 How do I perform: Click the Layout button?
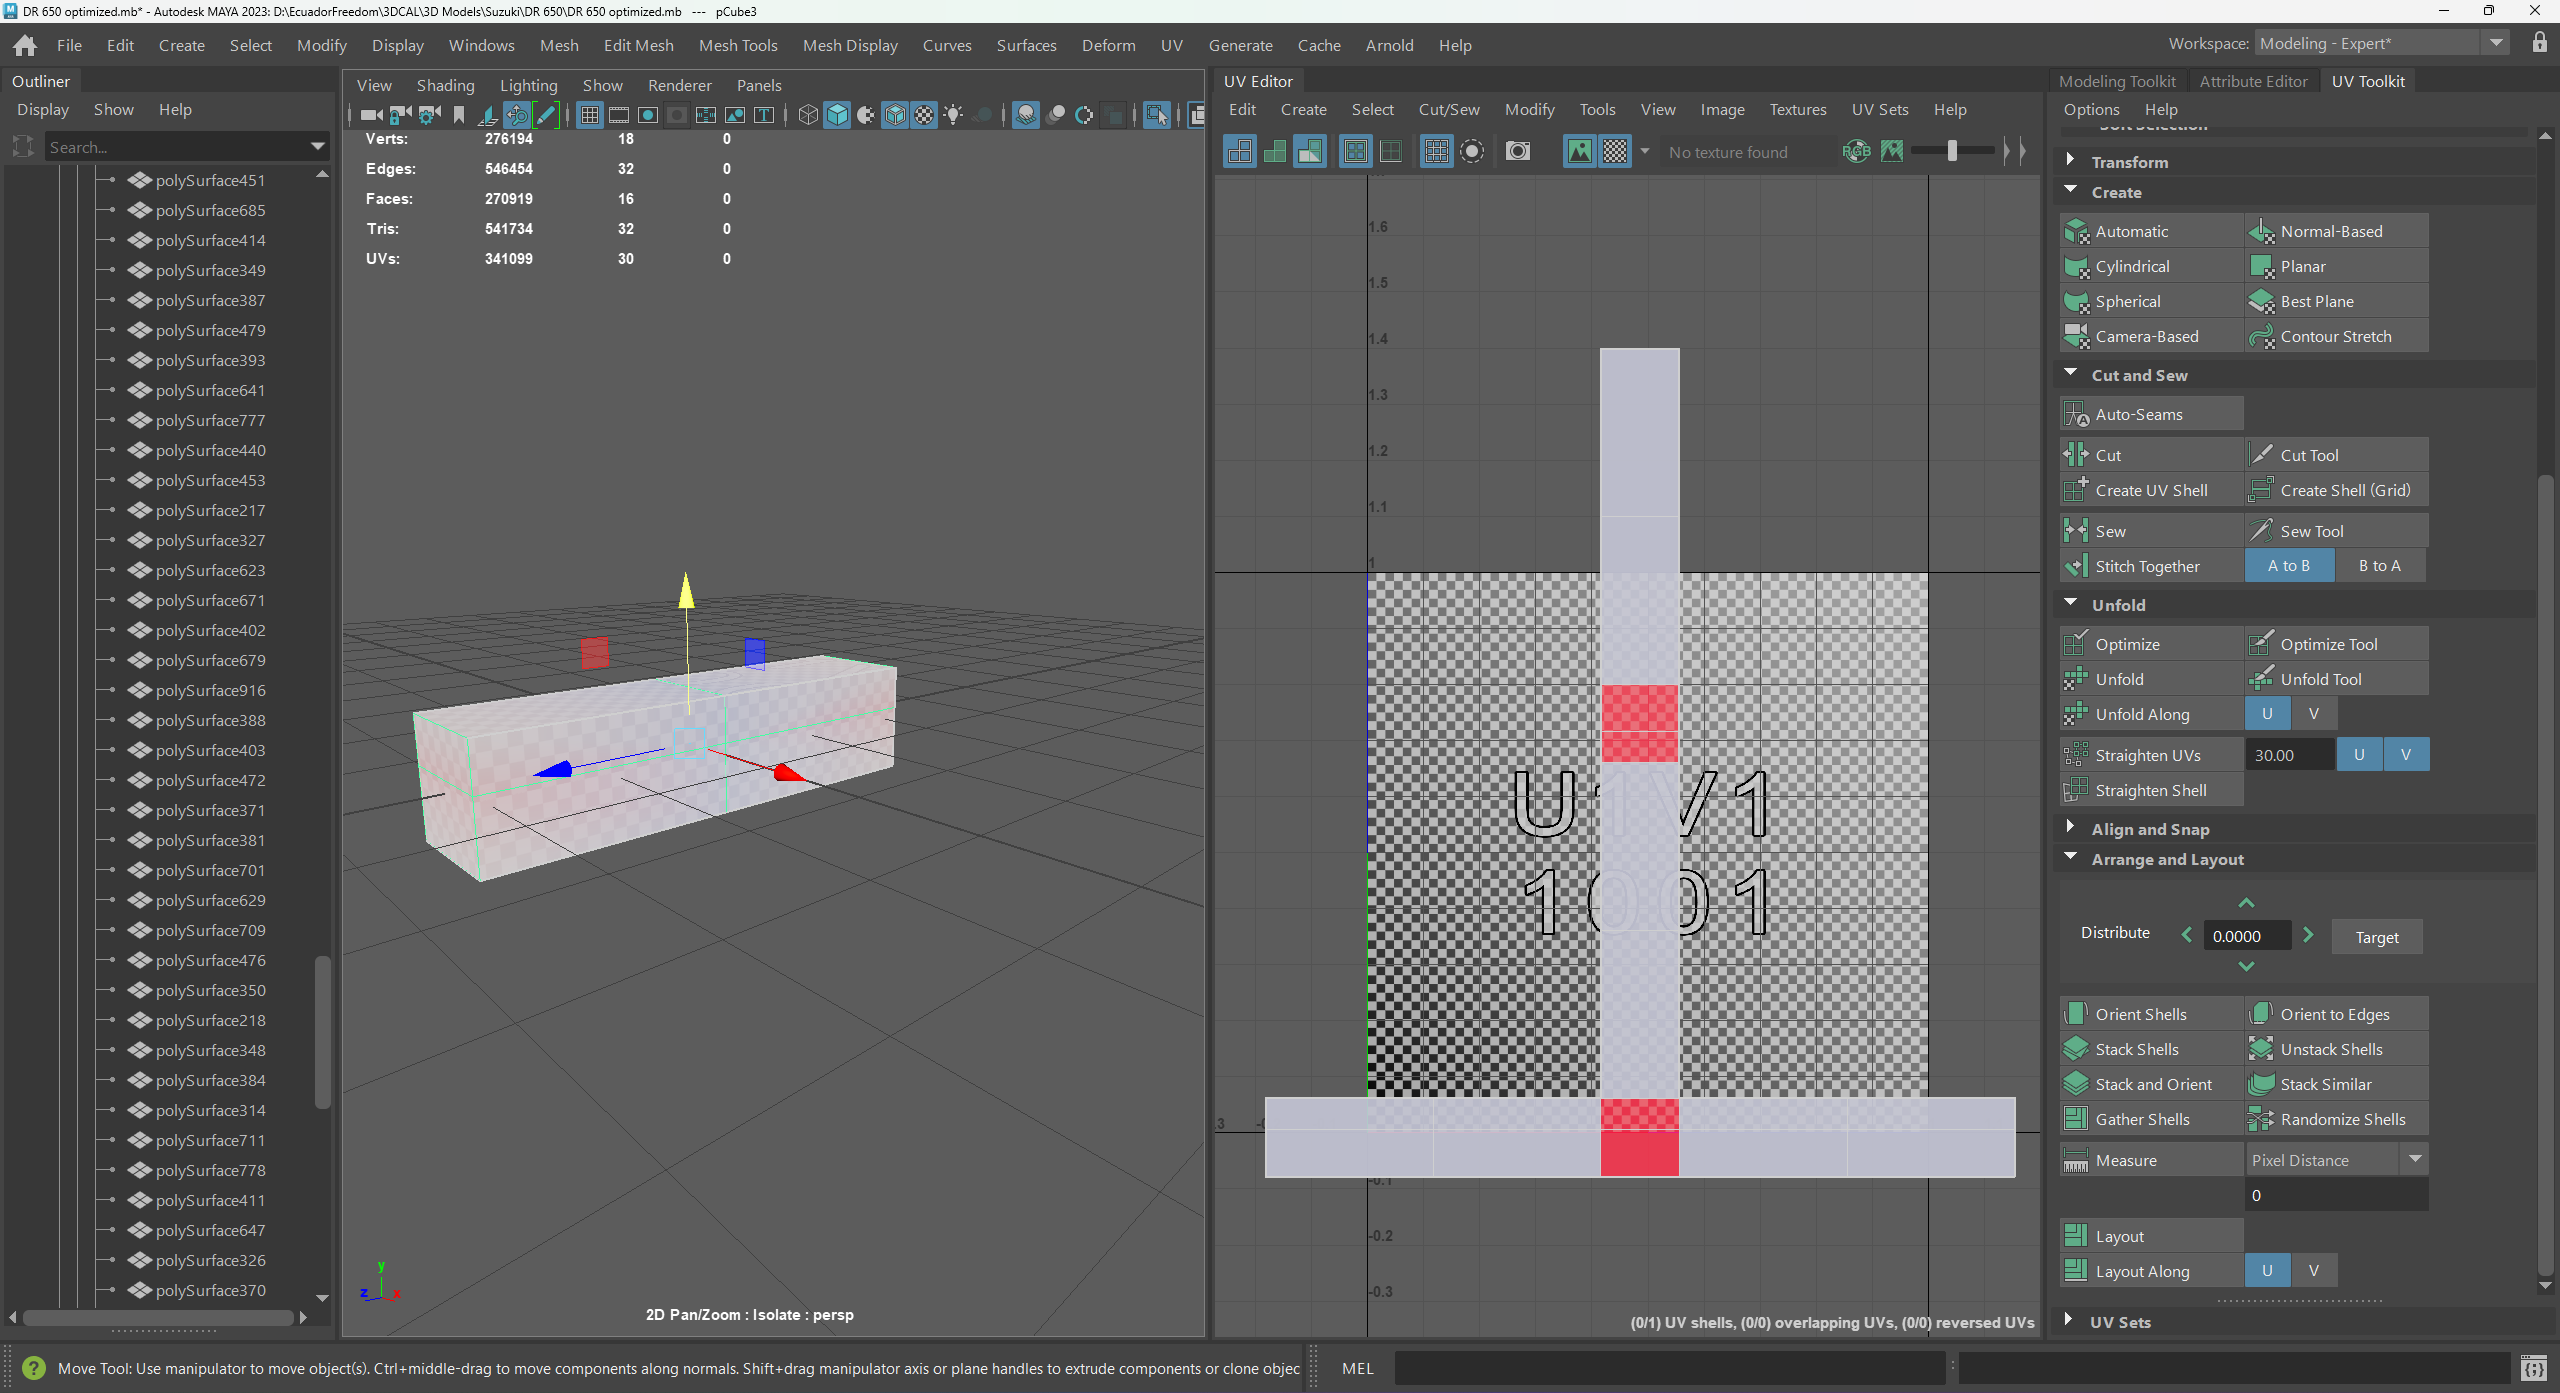tap(2151, 1236)
